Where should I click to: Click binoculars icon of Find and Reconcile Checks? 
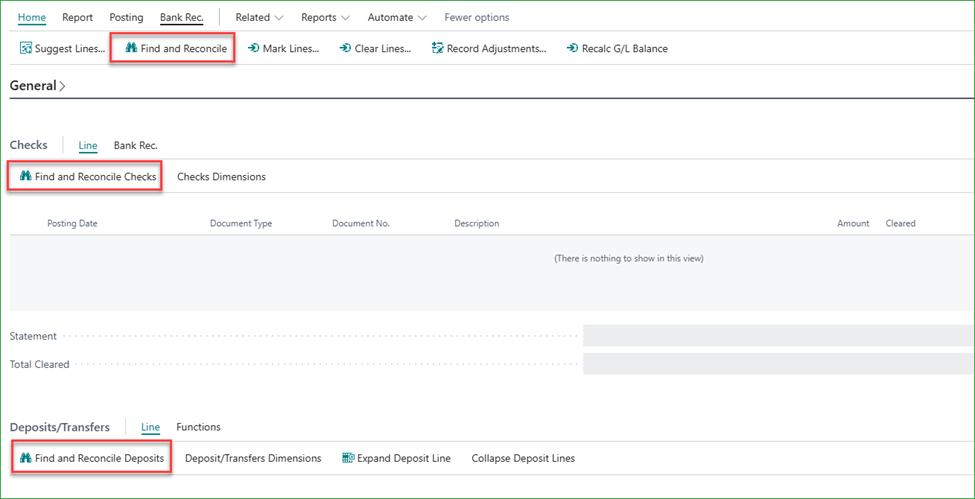tap(25, 176)
